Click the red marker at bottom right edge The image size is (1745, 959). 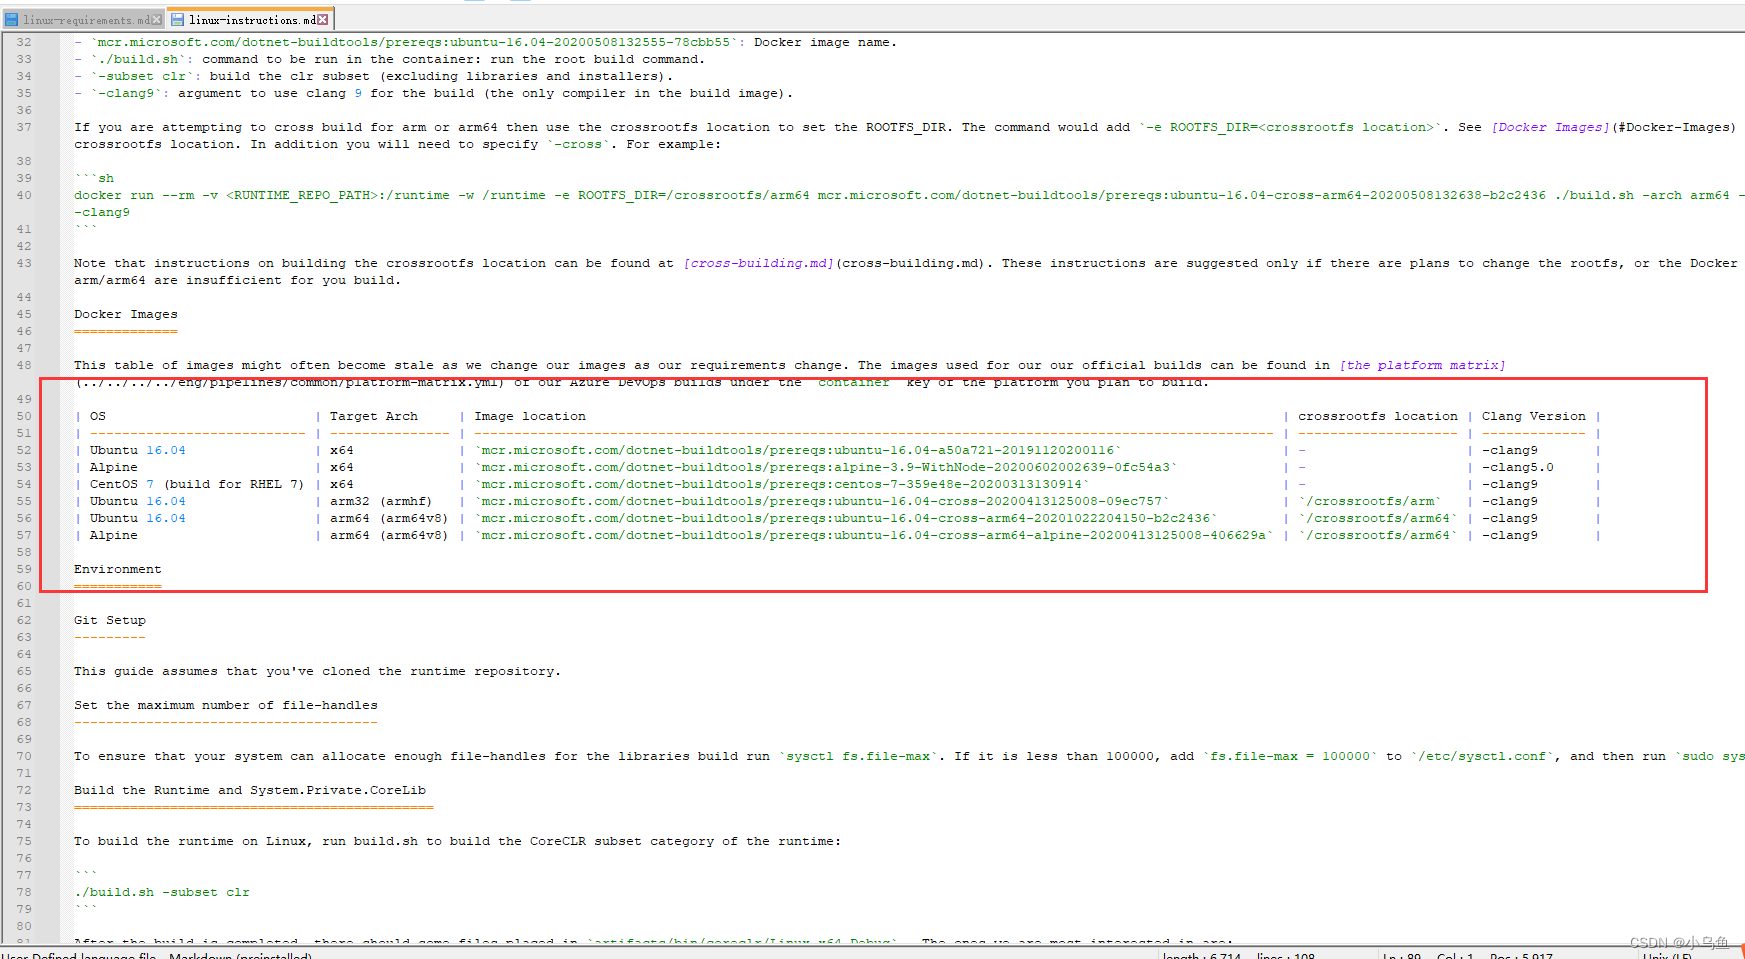click(x=1740, y=950)
